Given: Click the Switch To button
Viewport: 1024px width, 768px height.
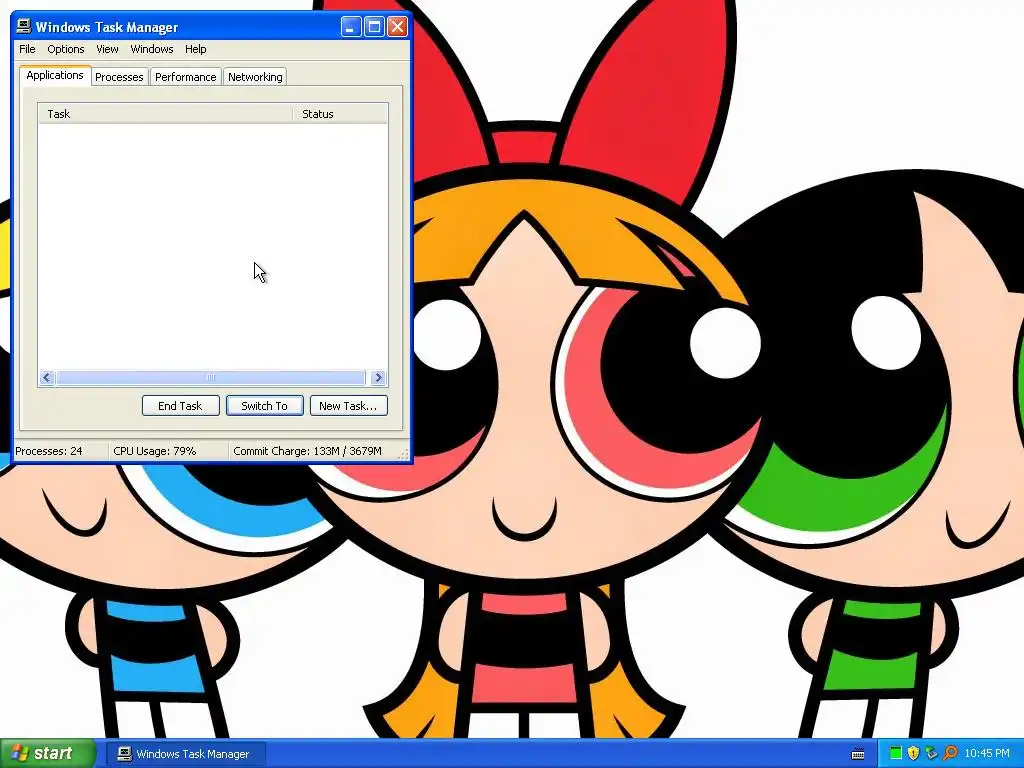Looking at the screenshot, I should (x=264, y=406).
